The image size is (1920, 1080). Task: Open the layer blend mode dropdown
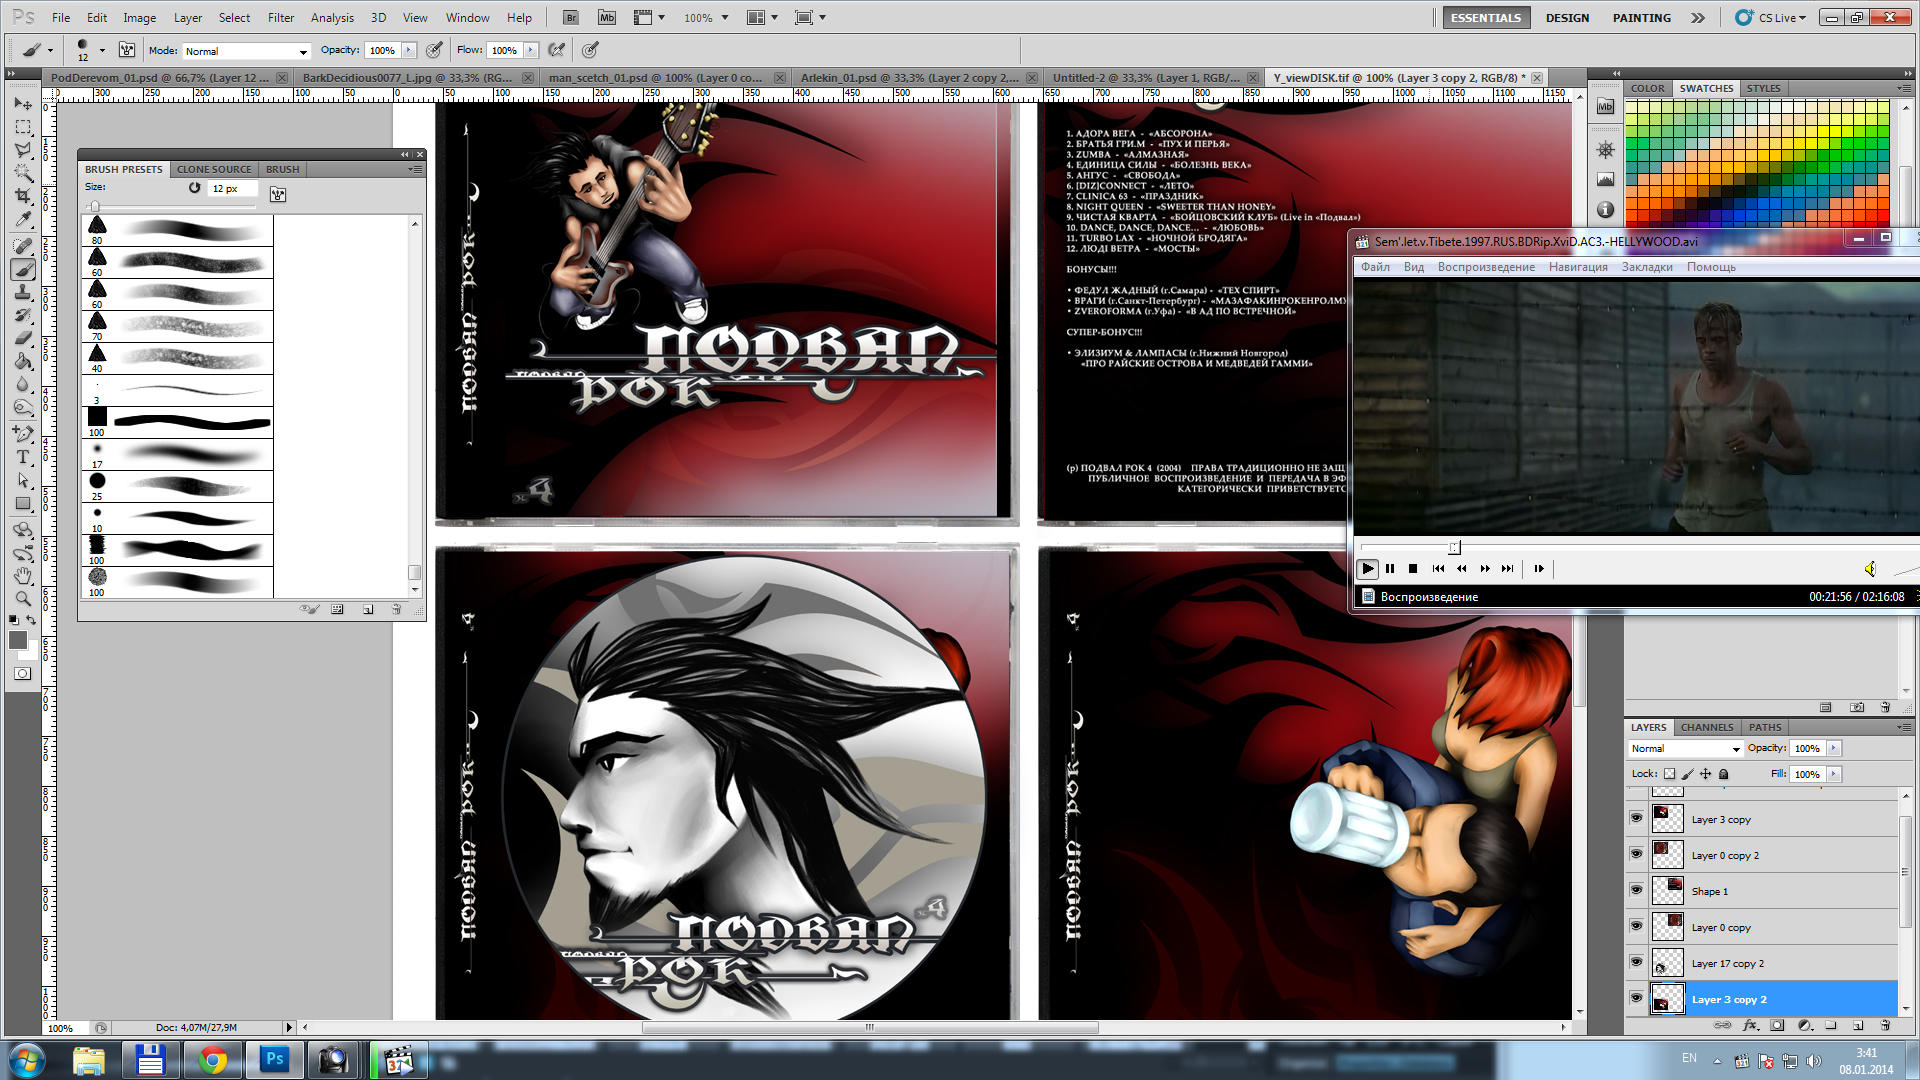coord(1686,749)
